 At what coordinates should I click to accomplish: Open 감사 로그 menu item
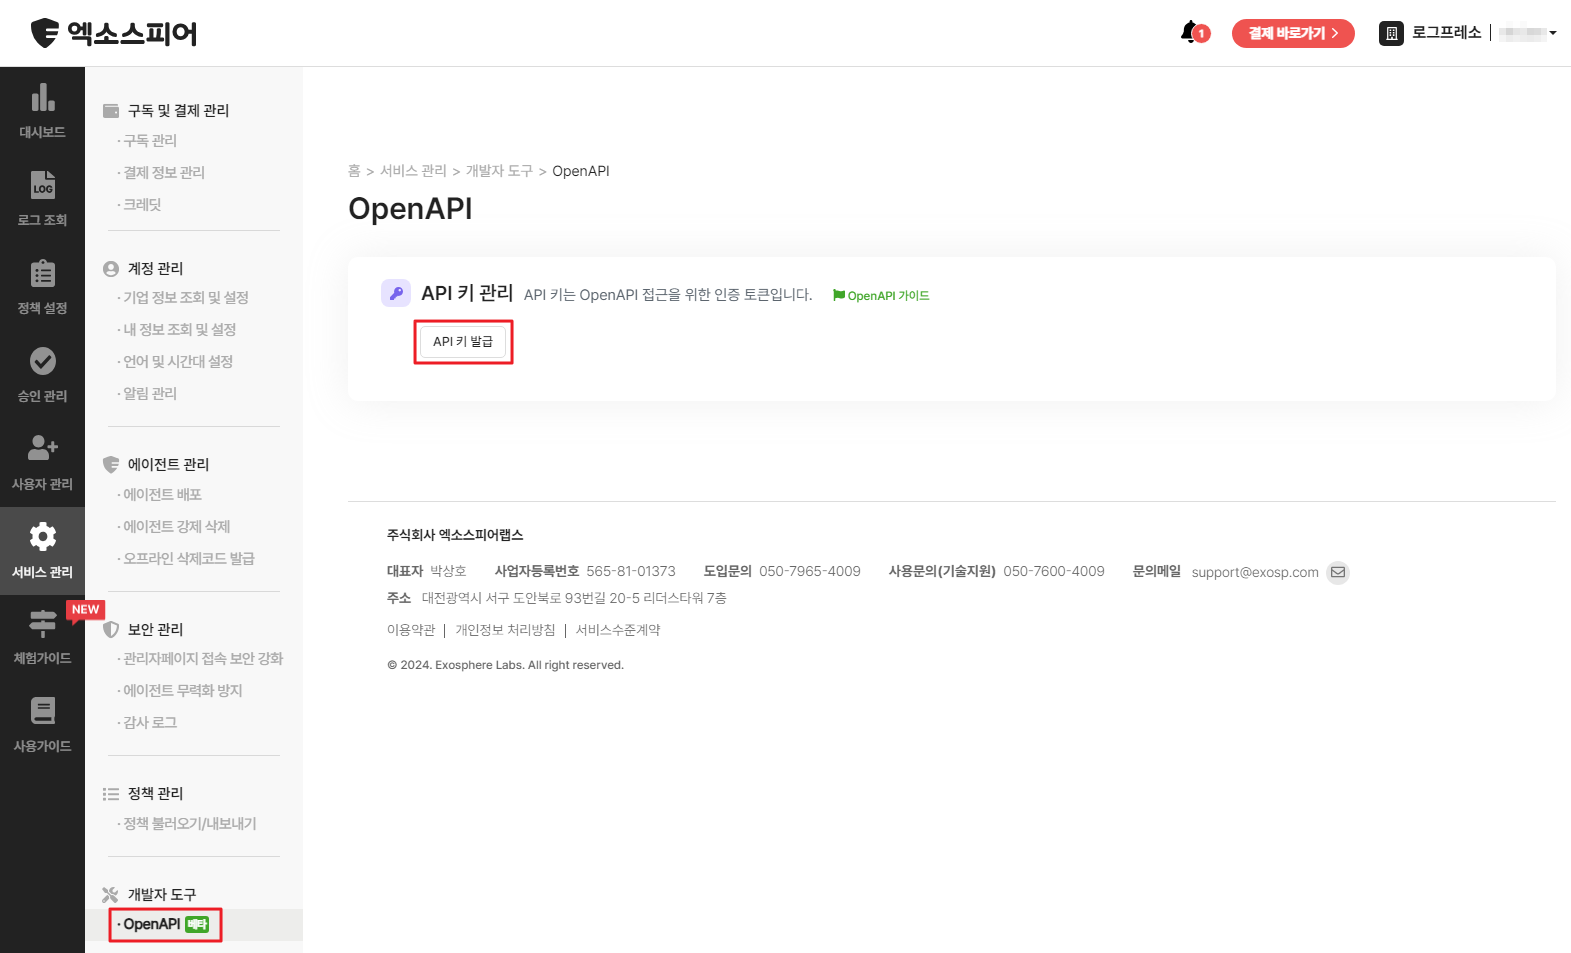coord(150,722)
